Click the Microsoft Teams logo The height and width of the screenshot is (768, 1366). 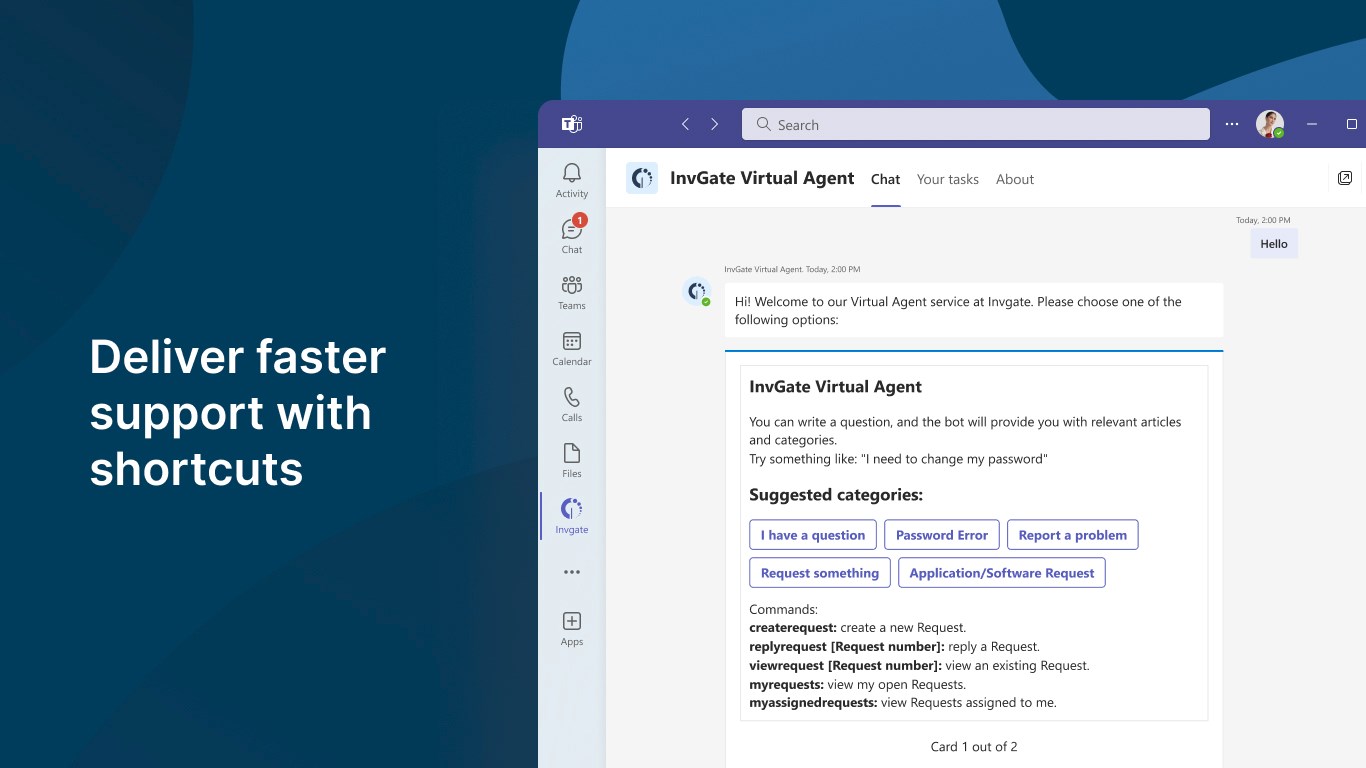click(x=572, y=124)
